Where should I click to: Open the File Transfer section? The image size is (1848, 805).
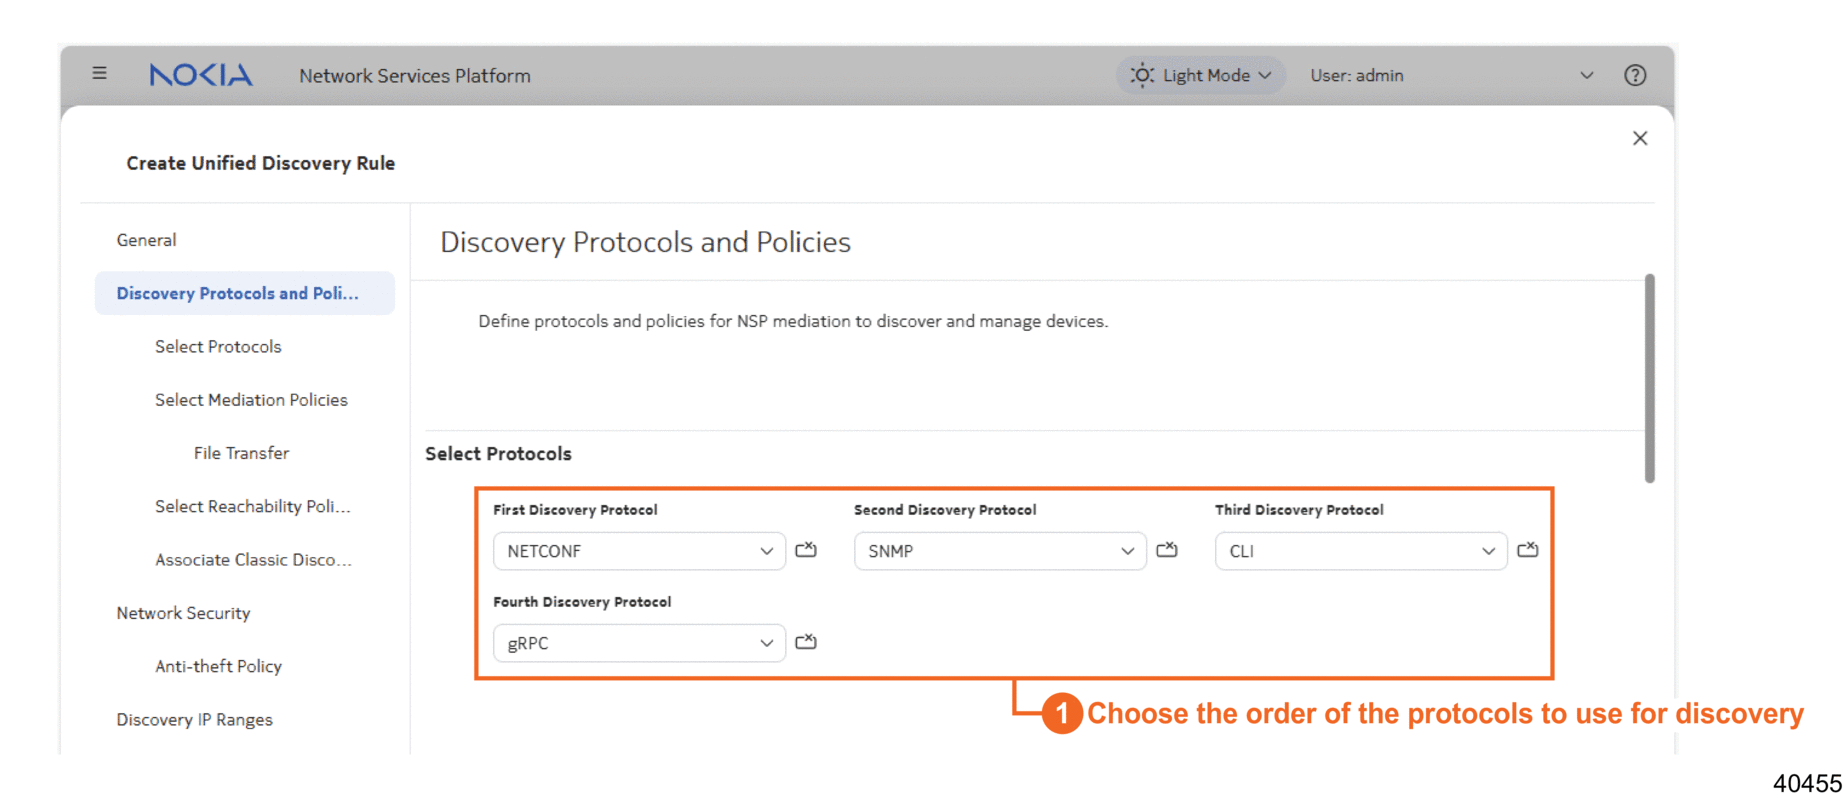tap(241, 453)
